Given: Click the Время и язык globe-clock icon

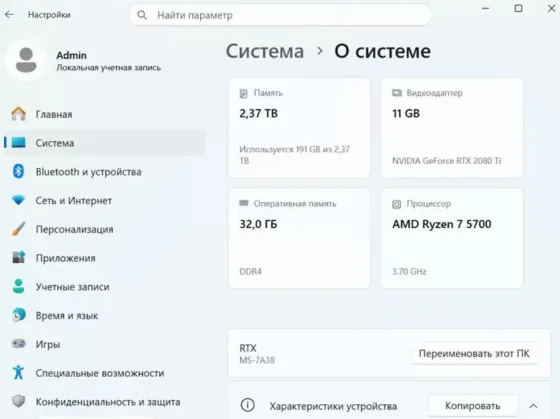Looking at the screenshot, I should coord(18,315).
